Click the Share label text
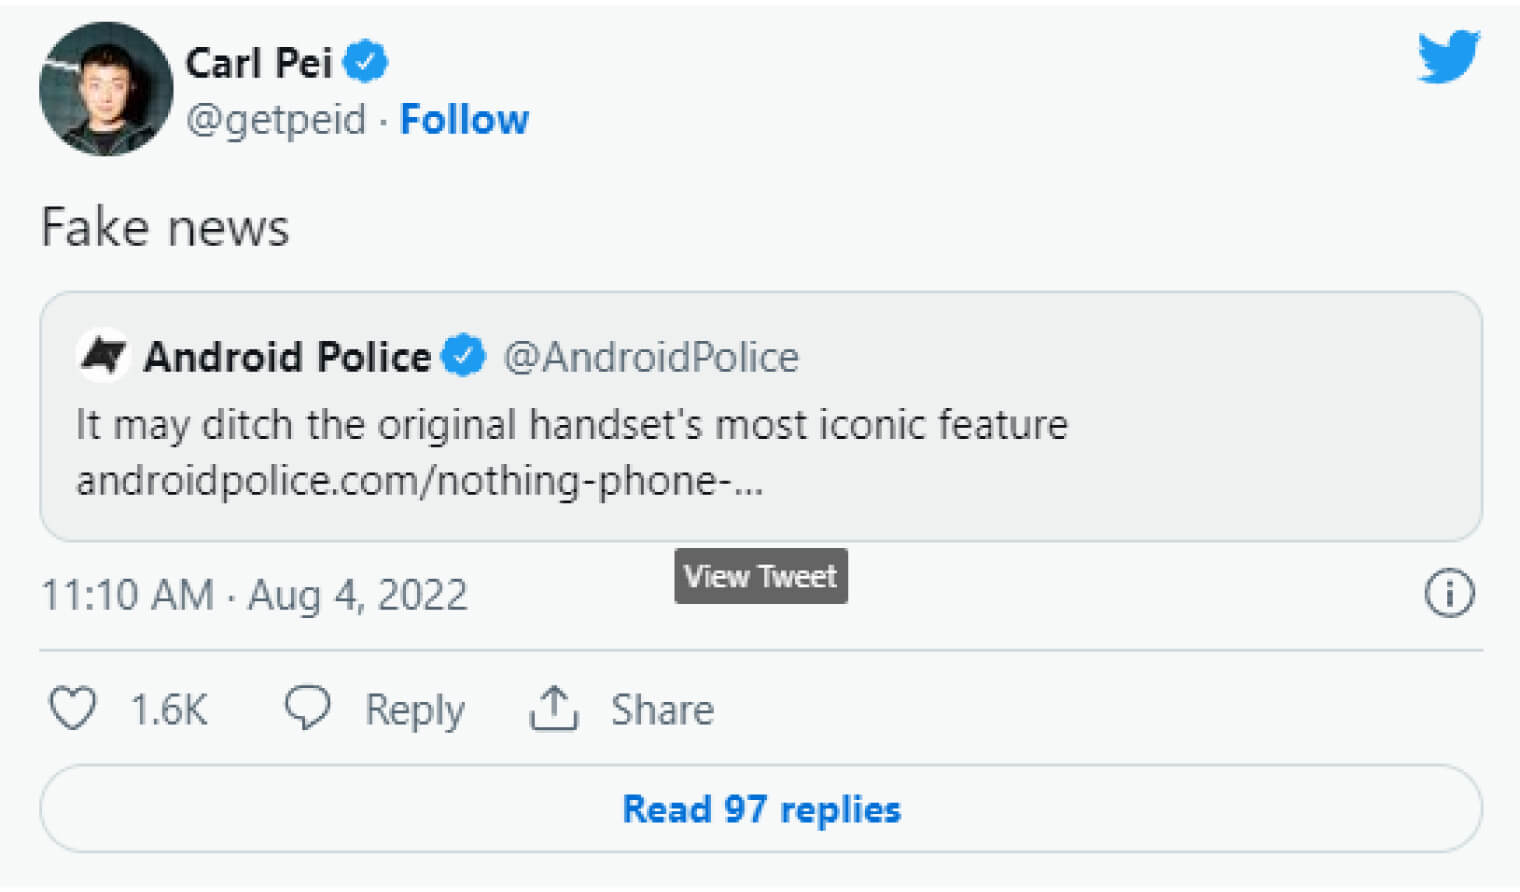This screenshot has height=892, width=1520. point(662,710)
